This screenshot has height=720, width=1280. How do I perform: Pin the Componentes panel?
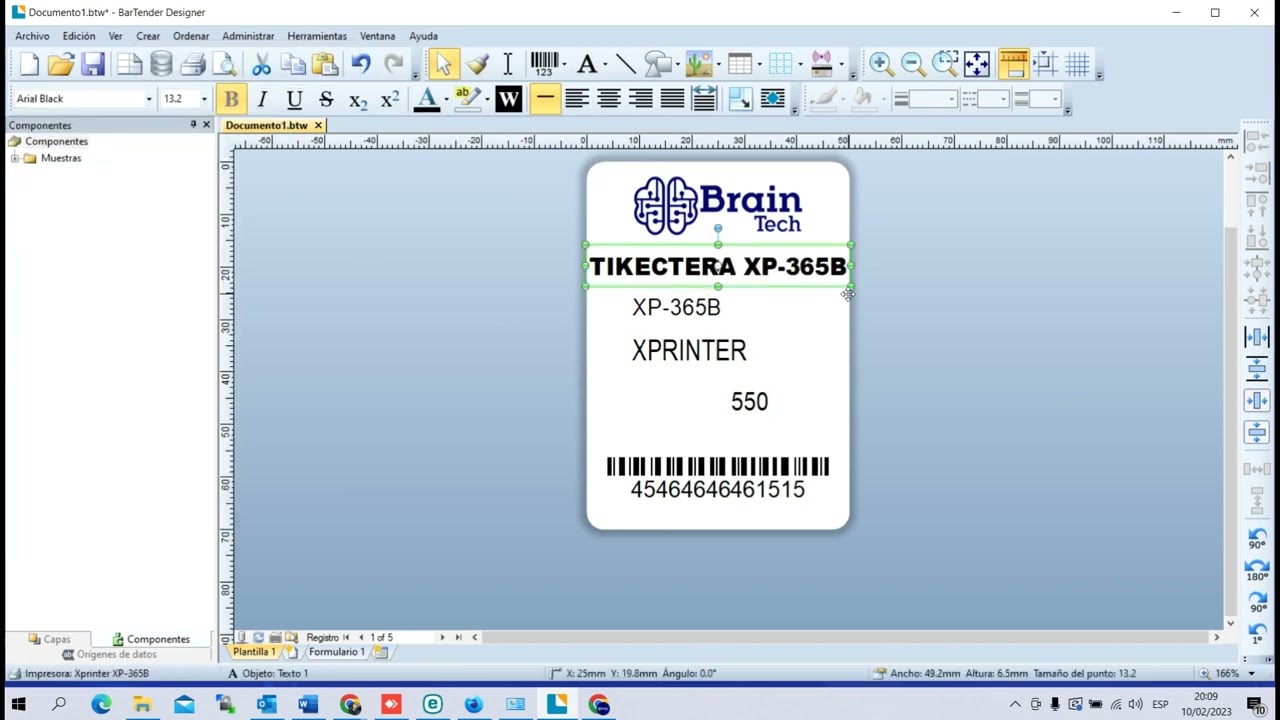pyautogui.click(x=193, y=125)
